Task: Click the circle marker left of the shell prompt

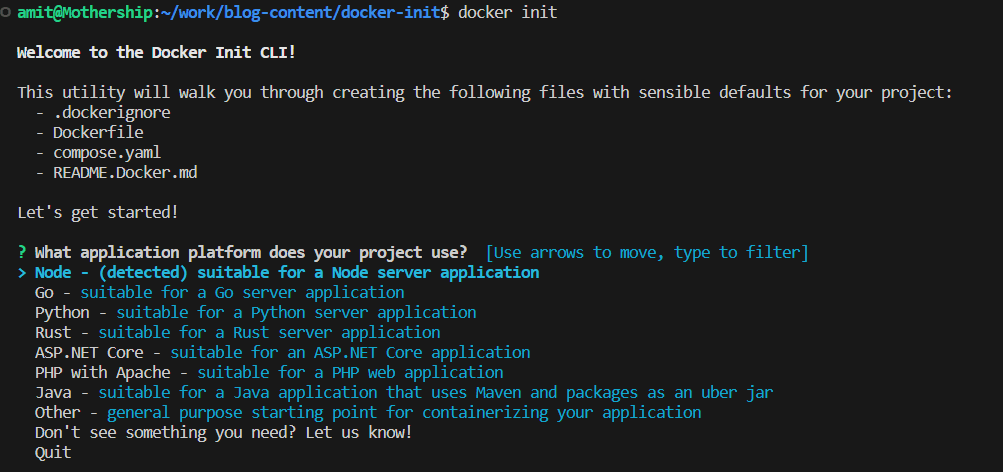Action: point(5,12)
